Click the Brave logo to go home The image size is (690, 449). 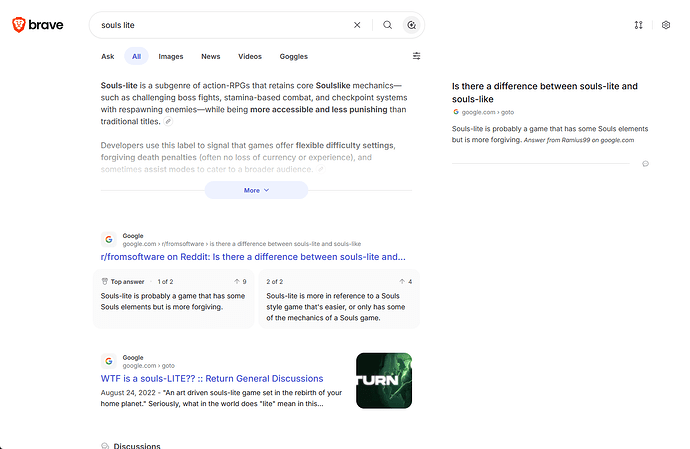37,25
